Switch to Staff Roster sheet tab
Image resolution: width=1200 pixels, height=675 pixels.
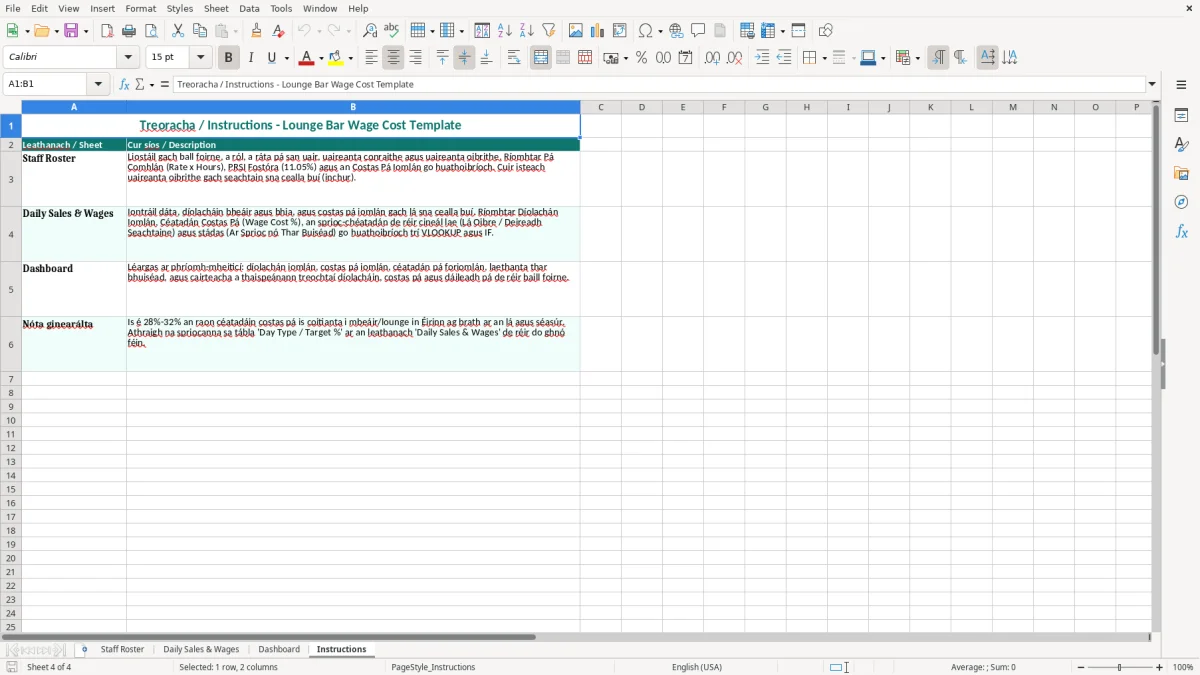point(122,650)
